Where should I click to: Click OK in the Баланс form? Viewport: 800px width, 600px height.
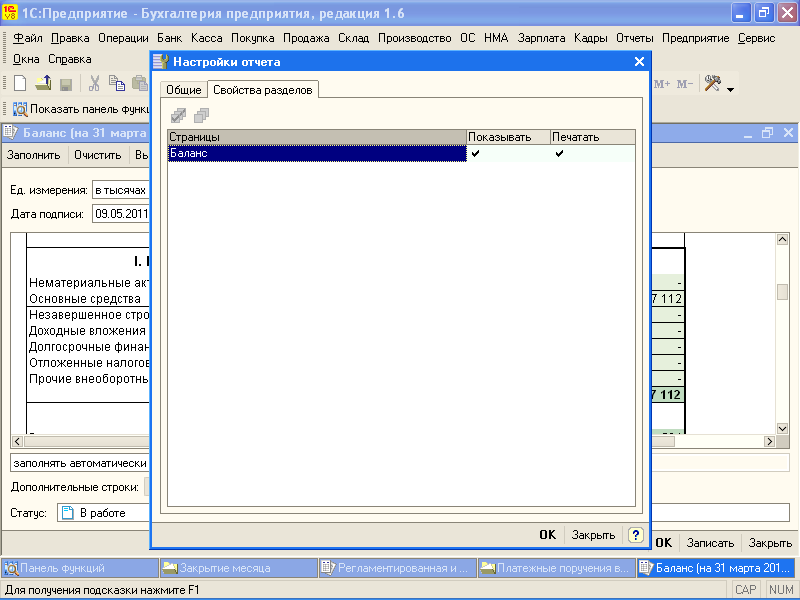[663, 543]
